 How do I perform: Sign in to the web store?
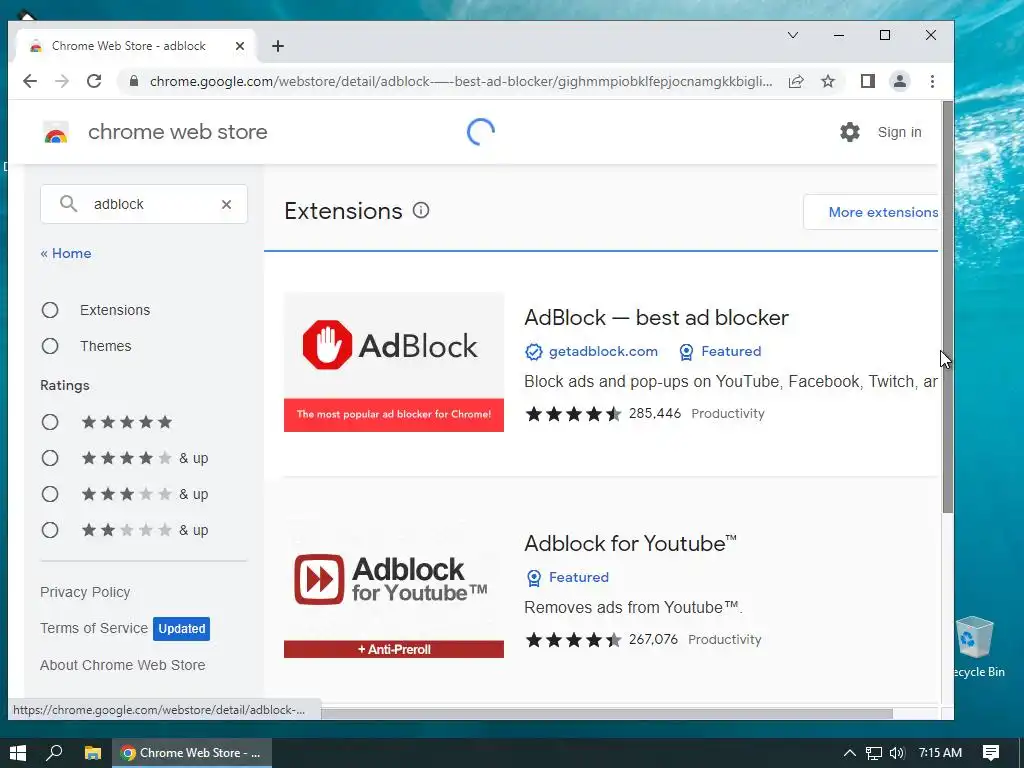899,132
